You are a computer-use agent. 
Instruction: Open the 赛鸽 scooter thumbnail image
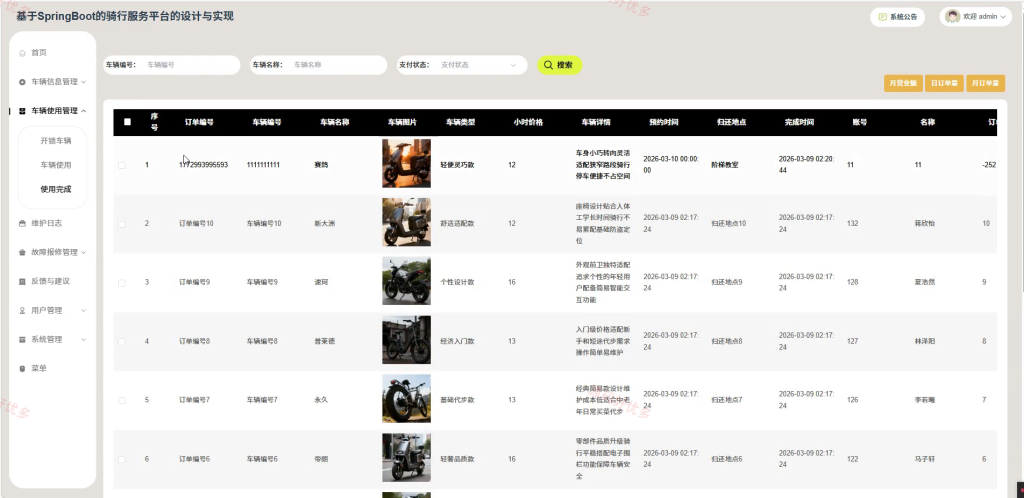(406, 163)
